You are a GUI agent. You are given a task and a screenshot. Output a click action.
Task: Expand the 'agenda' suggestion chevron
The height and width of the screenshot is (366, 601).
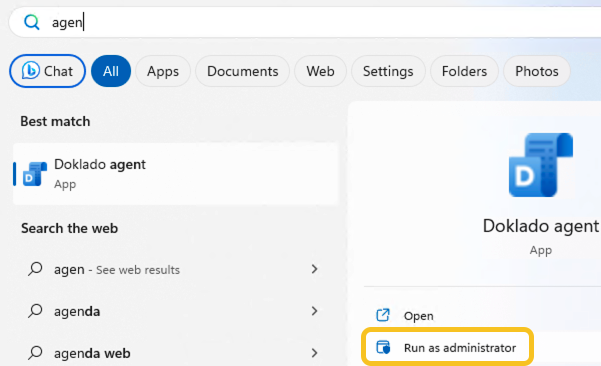point(314,311)
